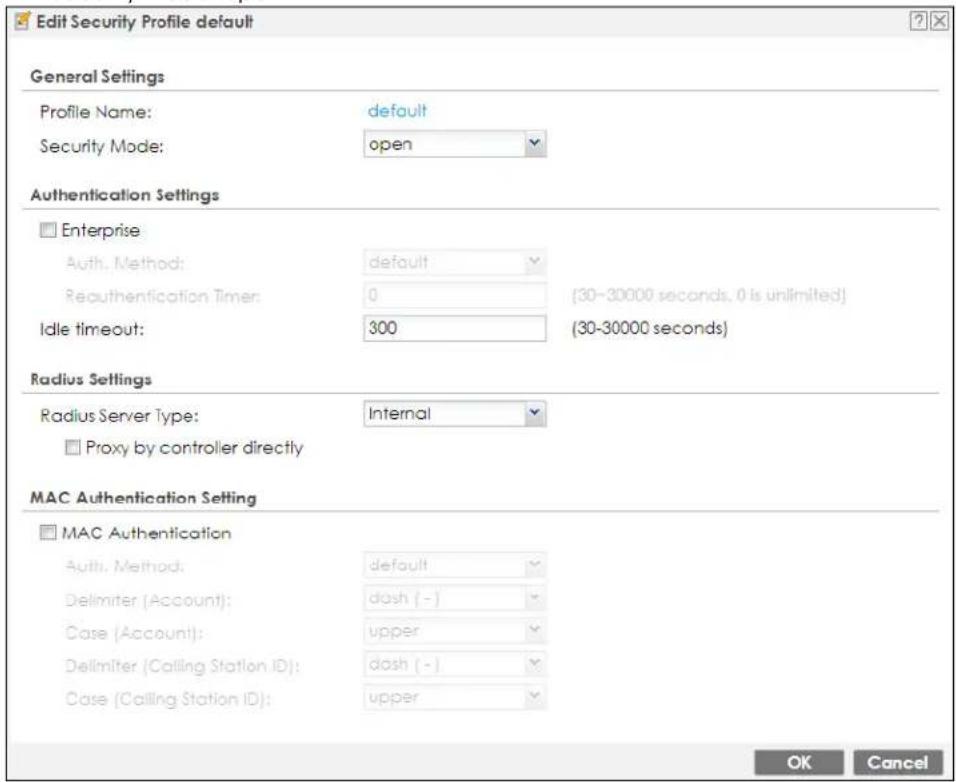Confirm changes with the OK button
The height and width of the screenshot is (782, 956).
(799, 762)
